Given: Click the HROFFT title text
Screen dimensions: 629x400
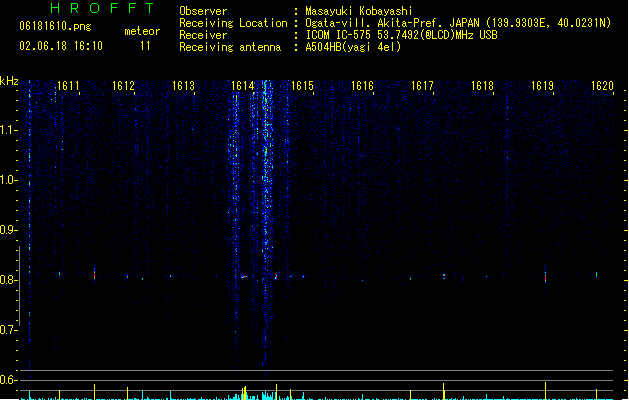Looking at the screenshot, I should coord(102,8).
